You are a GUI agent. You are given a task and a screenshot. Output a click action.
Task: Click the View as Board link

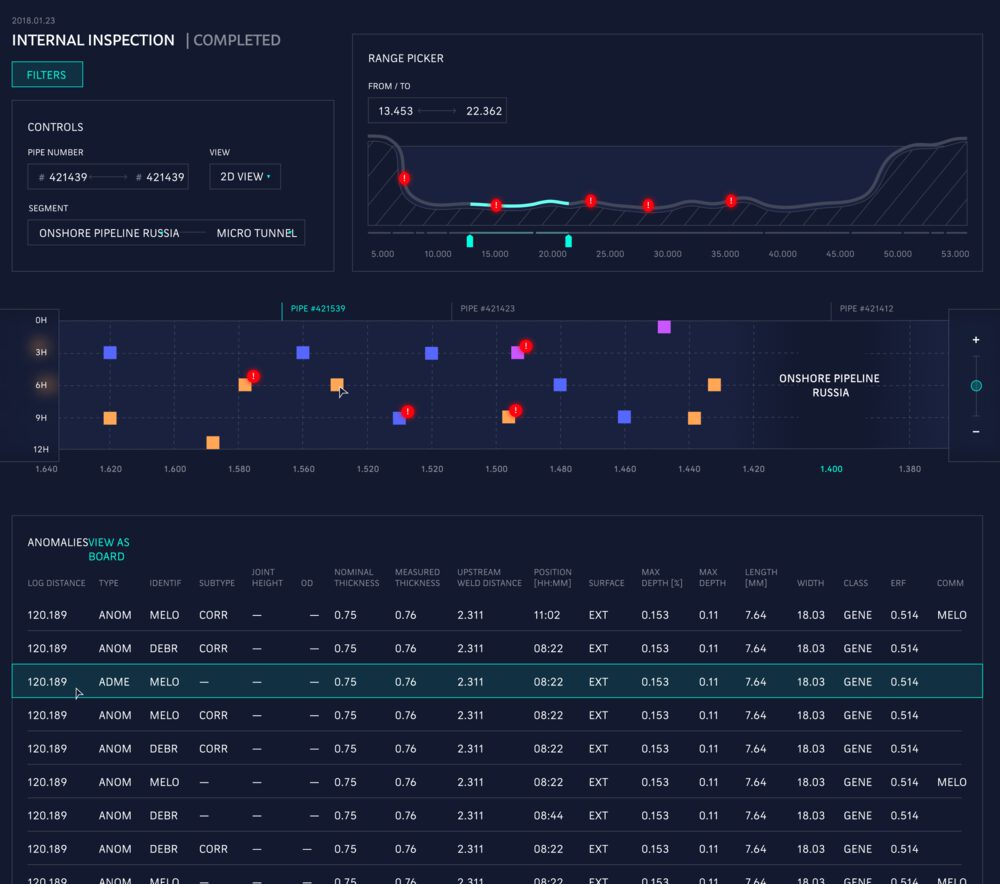click(108, 549)
